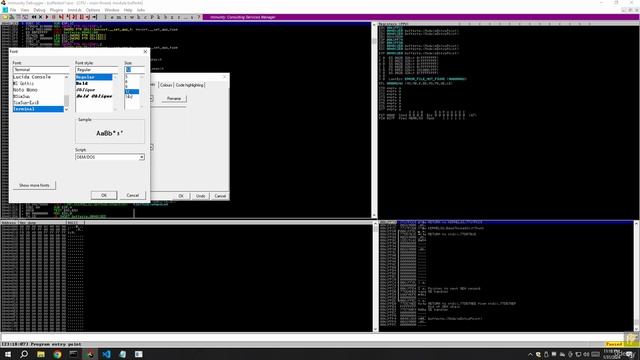Open Breakpoints window with 'b' icon
The height and width of the screenshot is (360, 640).
tap(166, 17)
